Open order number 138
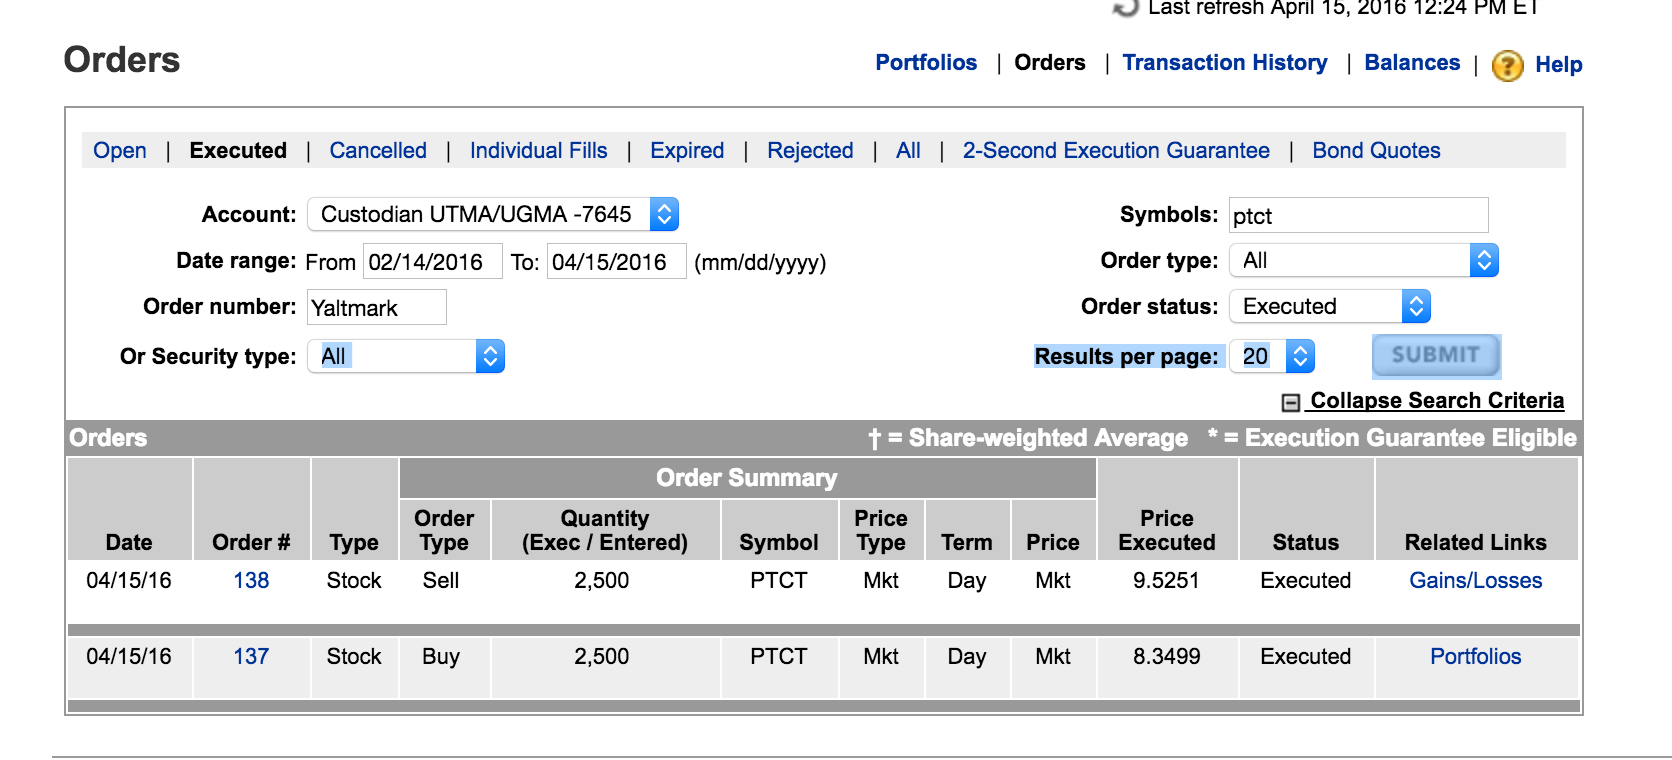This screenshot has height=760, width=1672. point(251,581)
